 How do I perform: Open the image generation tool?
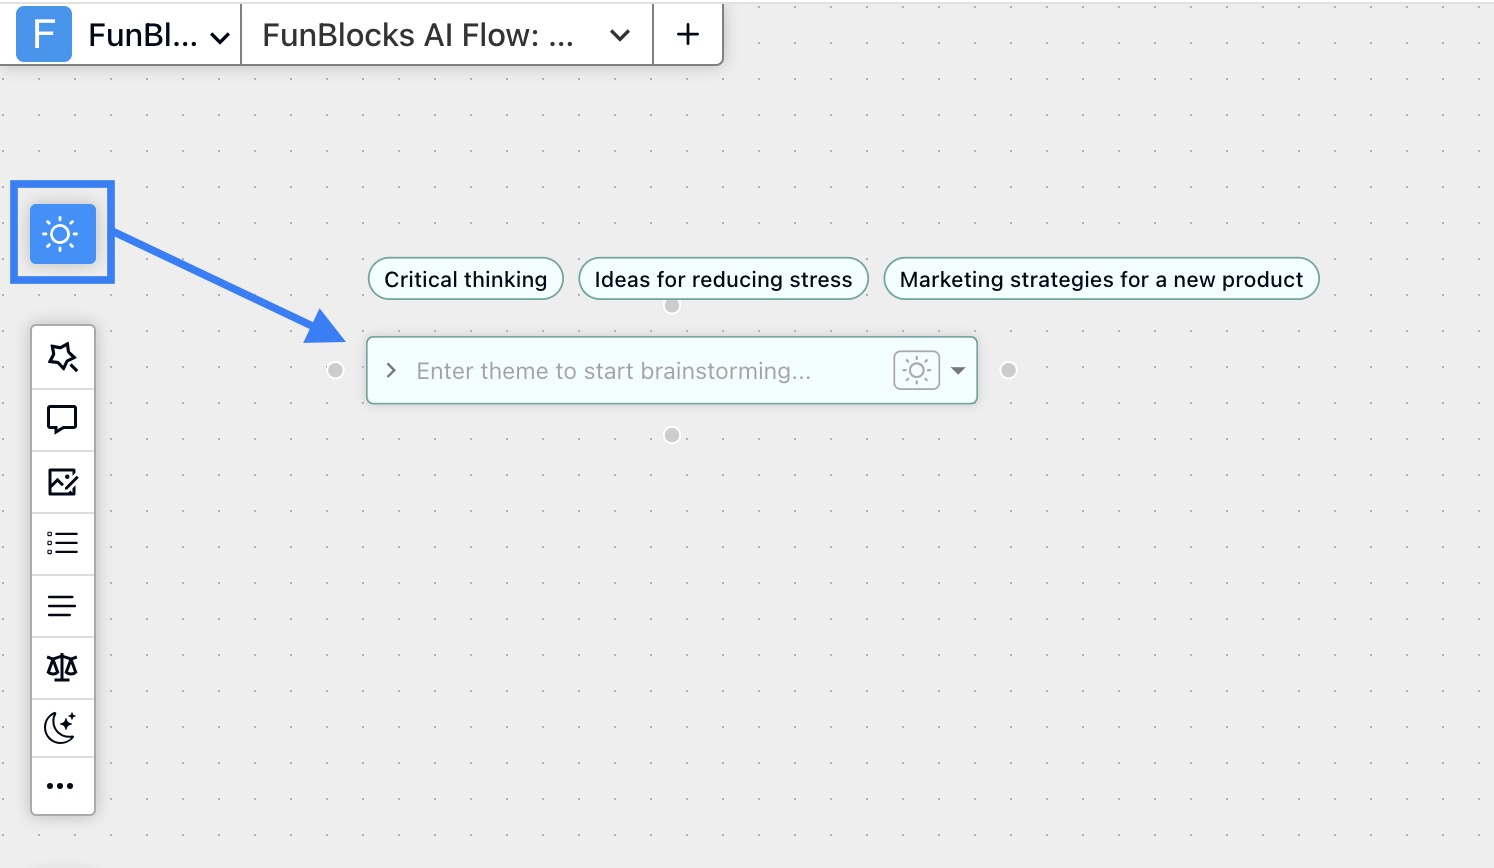tap(62, 481)
